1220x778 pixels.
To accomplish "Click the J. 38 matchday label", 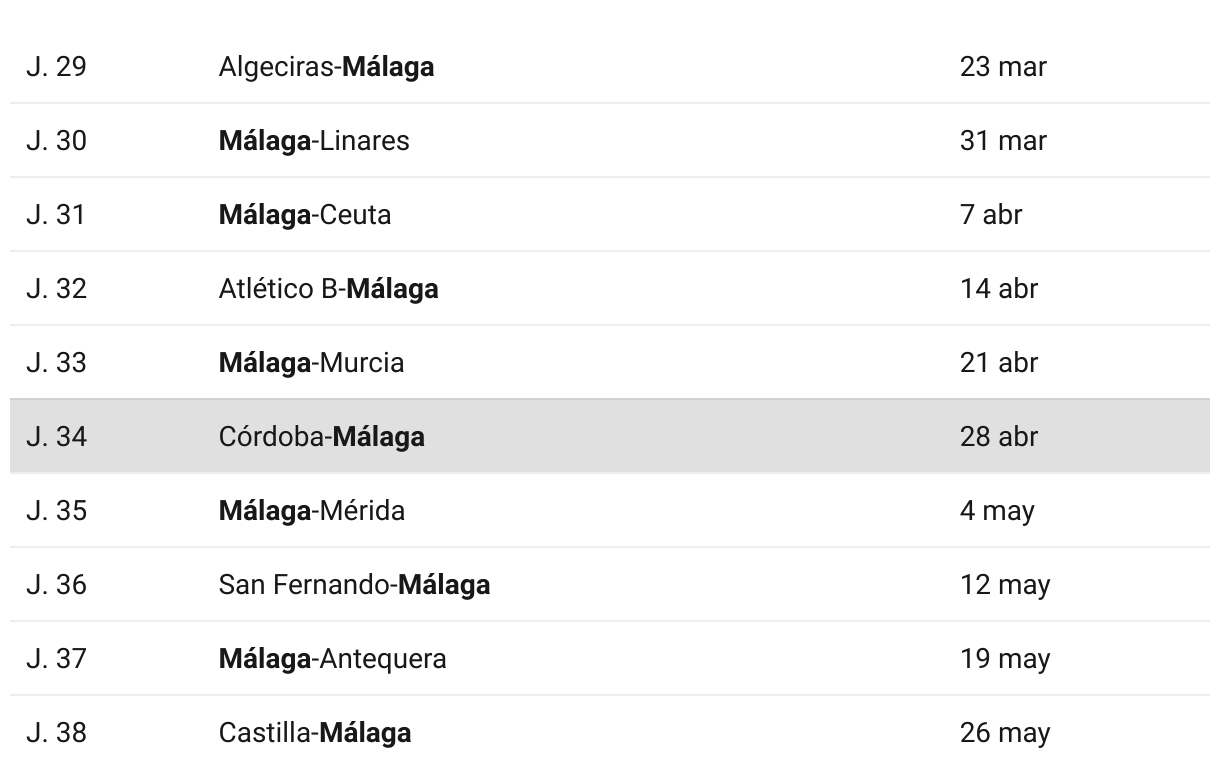I will point(56,733).
